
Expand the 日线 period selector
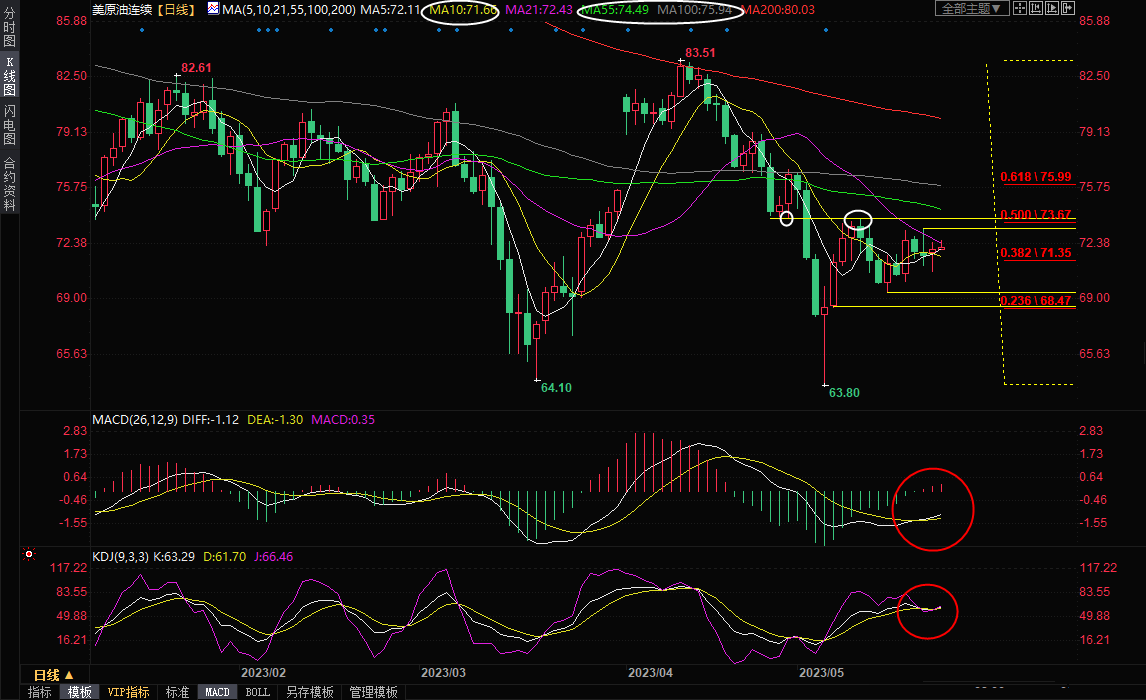pyautogui.click(x=61, y=675)
